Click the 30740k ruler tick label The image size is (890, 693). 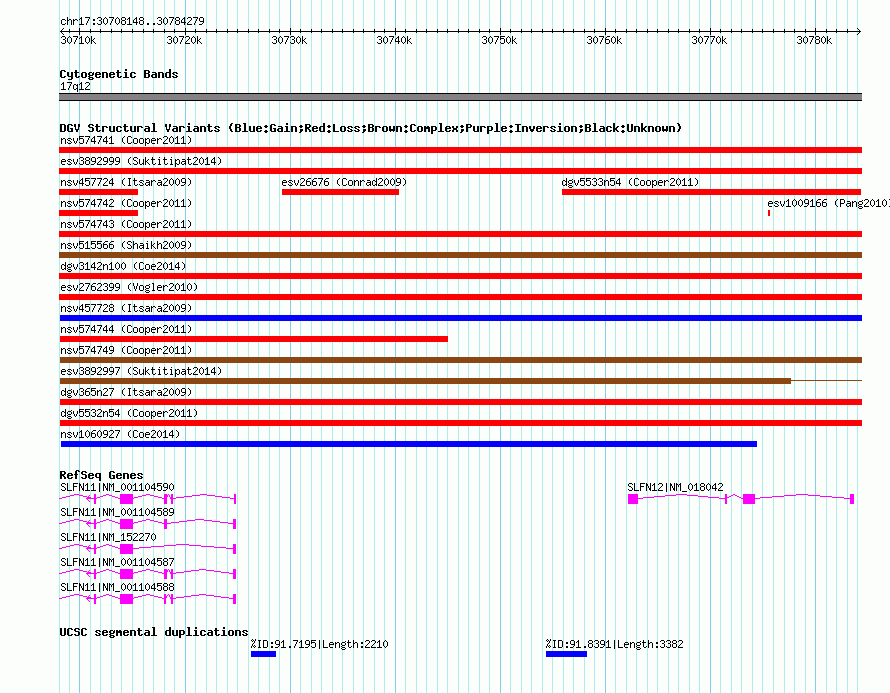(394, 40)
